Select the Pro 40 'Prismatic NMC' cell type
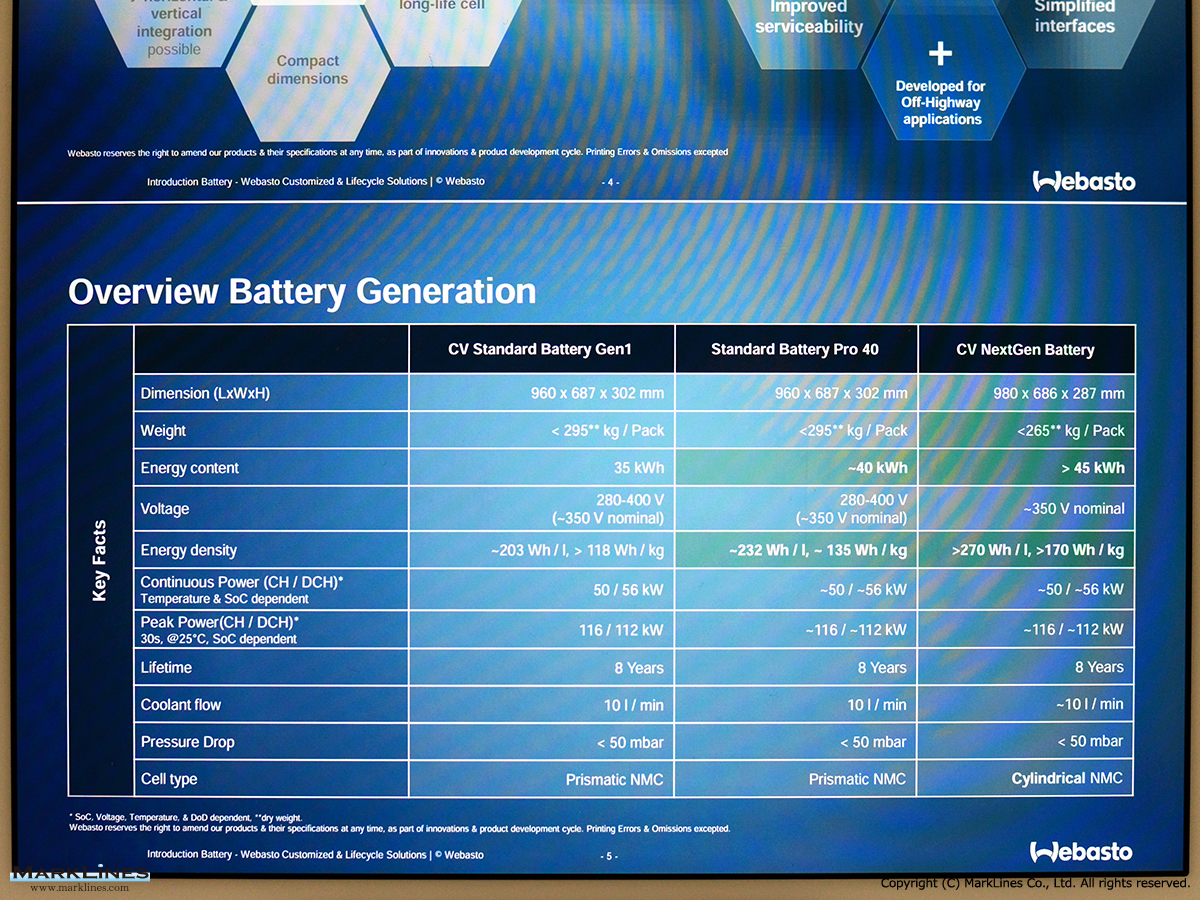Image resolution: width=1200 pixels, height=900 pixels. [858, 779]
